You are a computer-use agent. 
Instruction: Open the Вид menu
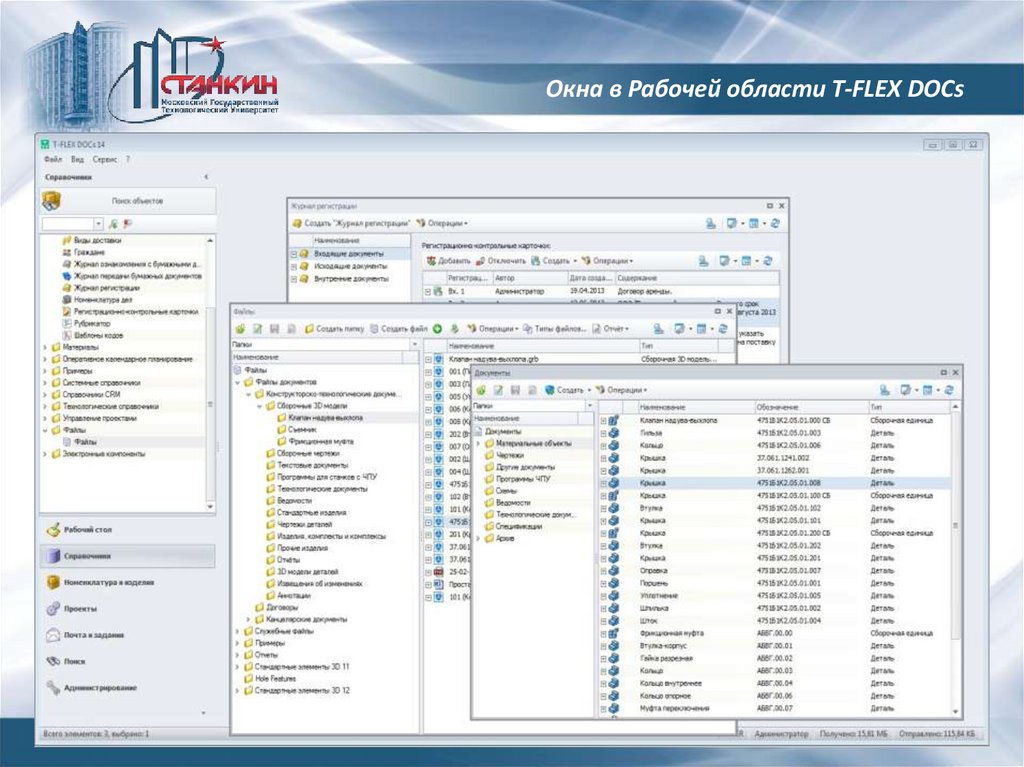tap(77, 159)
